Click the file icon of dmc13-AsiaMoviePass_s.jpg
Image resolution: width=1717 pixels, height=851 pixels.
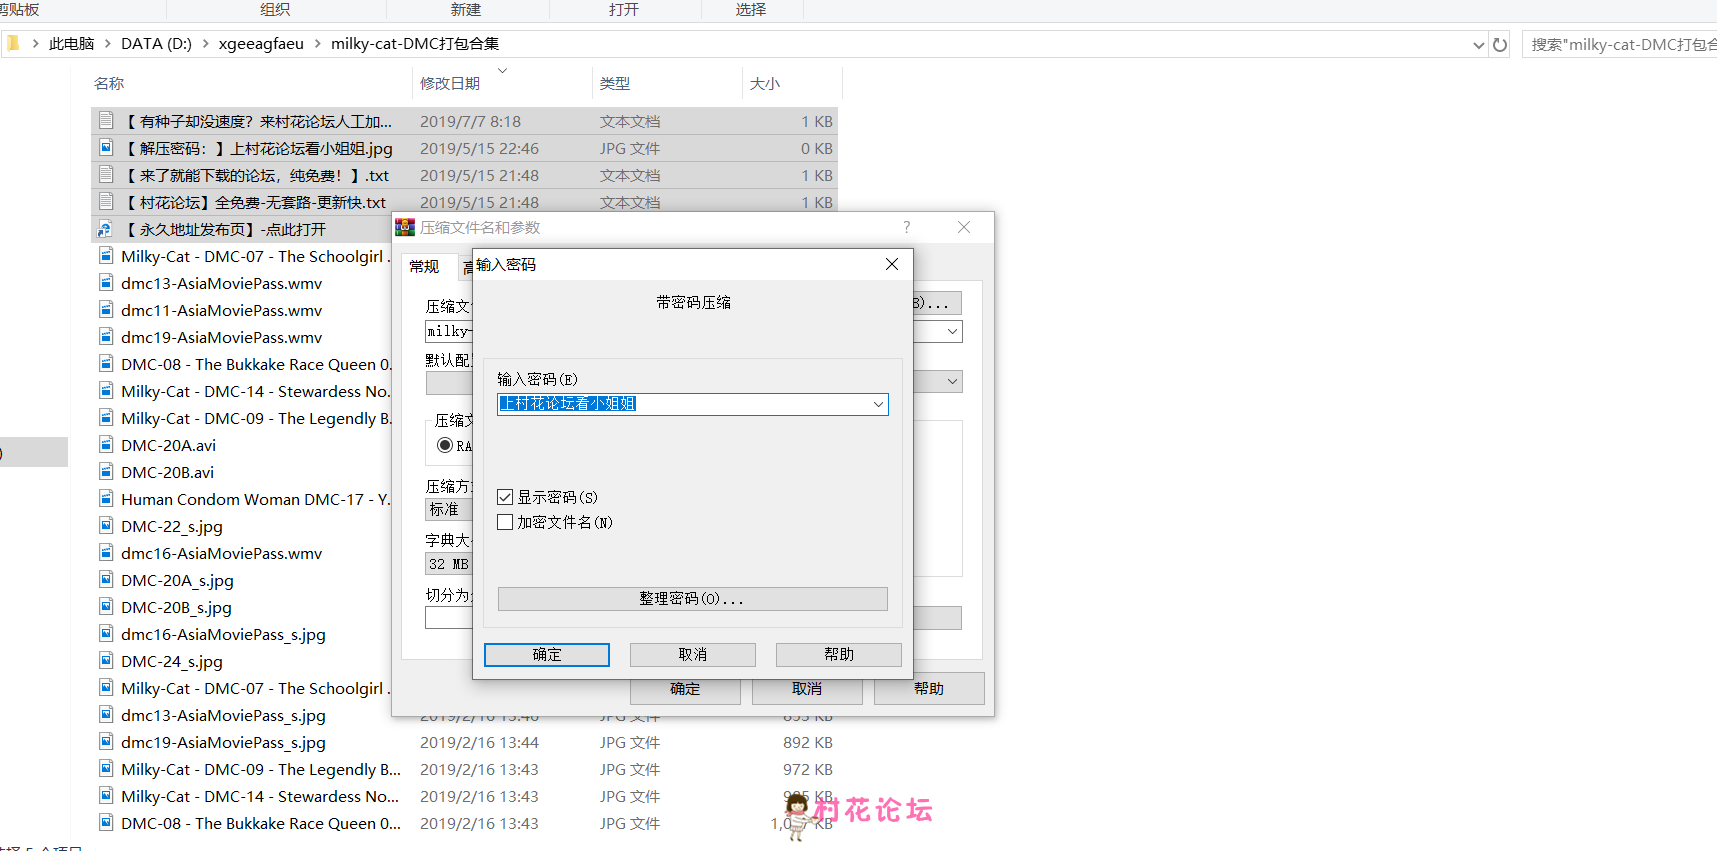pos(106,715)
